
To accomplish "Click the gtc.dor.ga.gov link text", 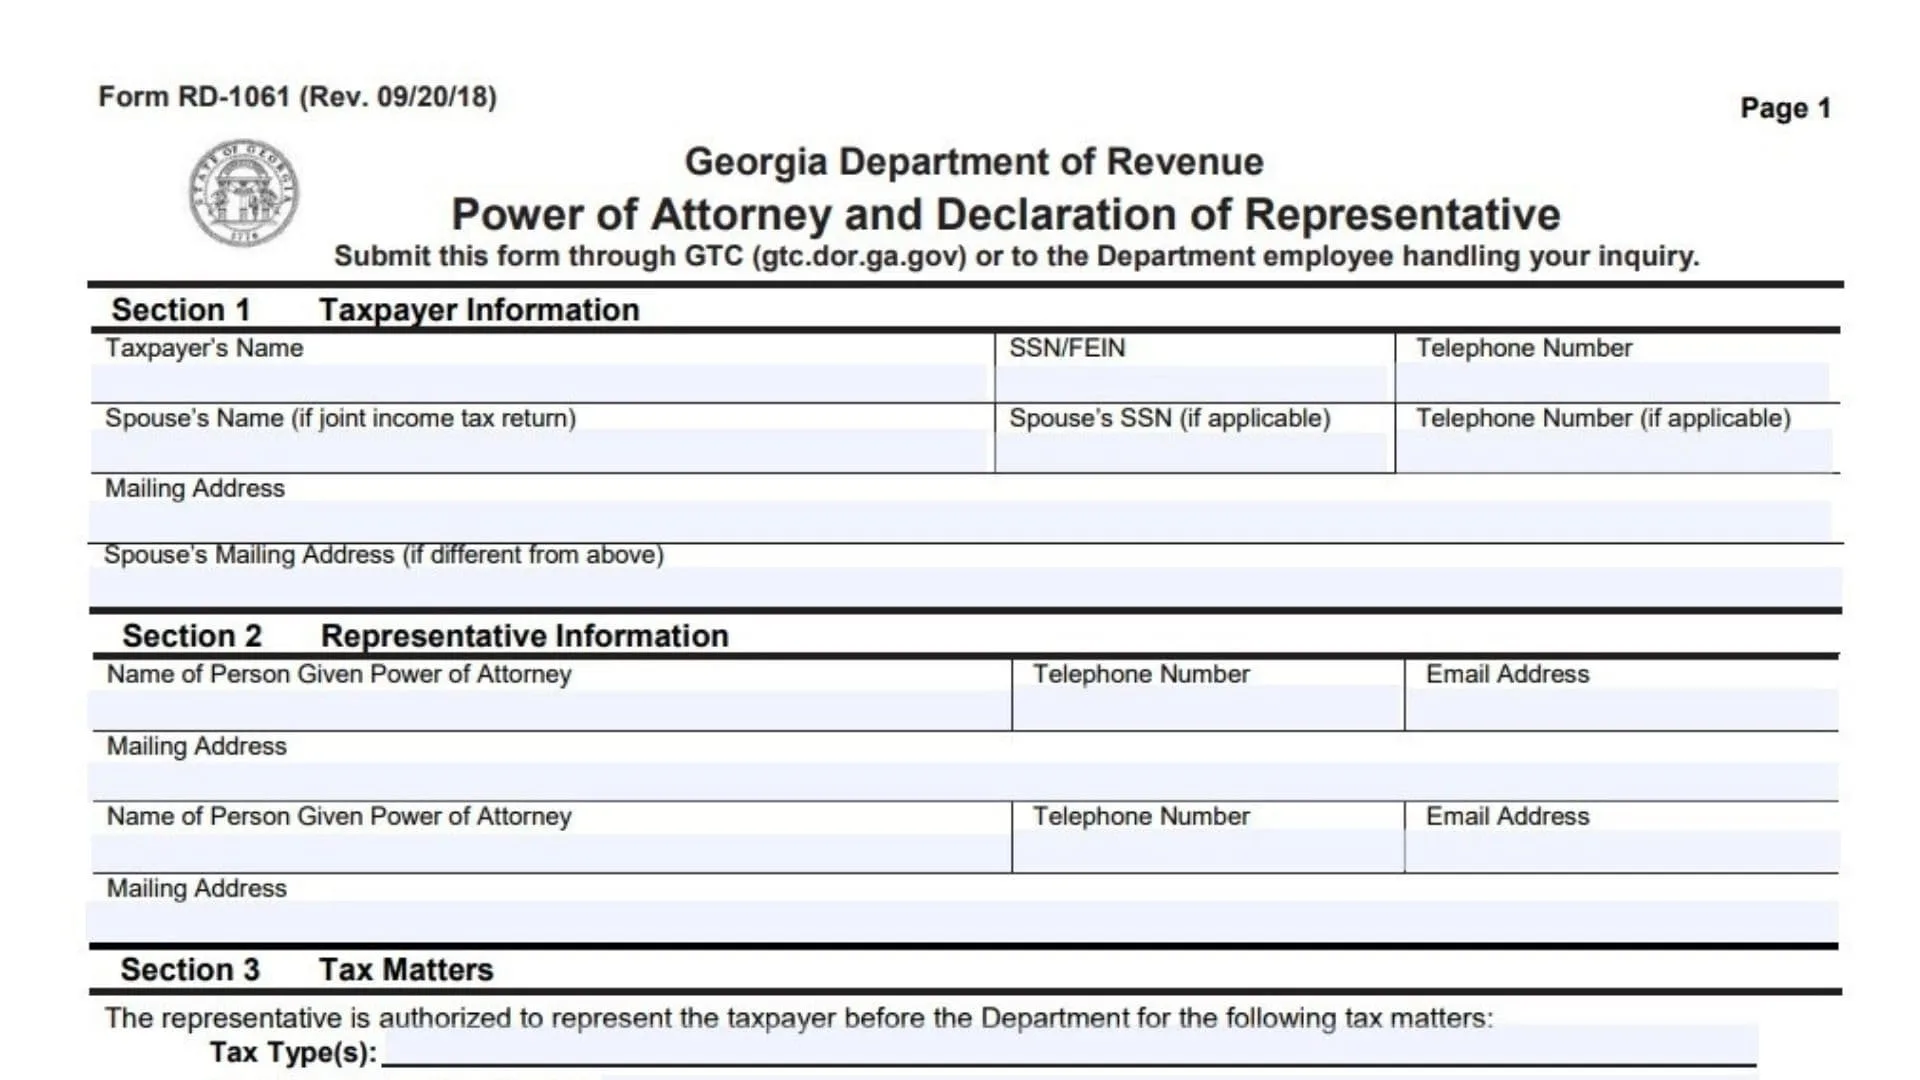I will [x=859, y=257].
